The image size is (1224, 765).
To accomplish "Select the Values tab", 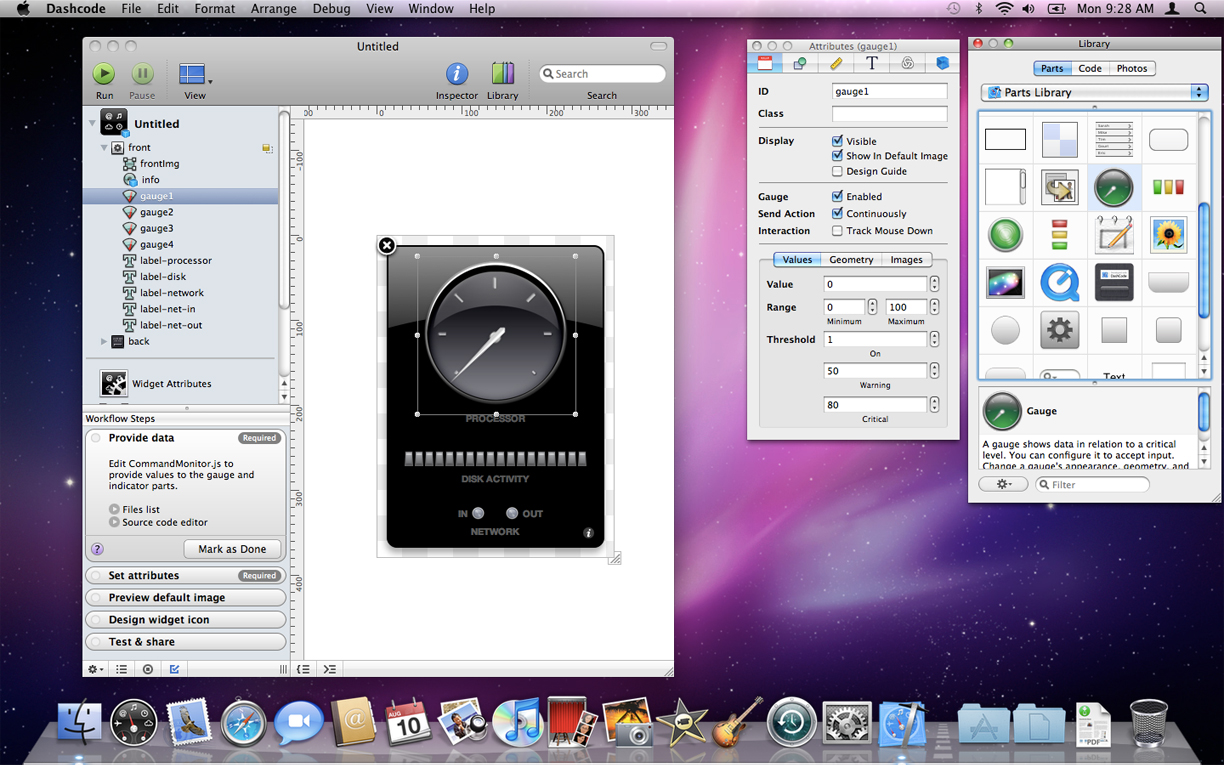I will tap(797, 259).
